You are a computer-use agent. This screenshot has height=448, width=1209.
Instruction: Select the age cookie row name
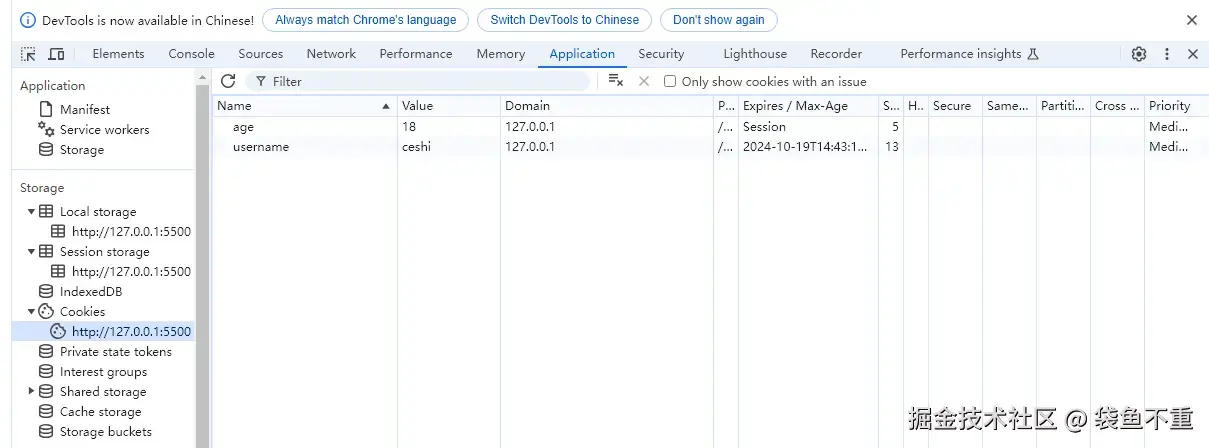[x=243, y=127]
